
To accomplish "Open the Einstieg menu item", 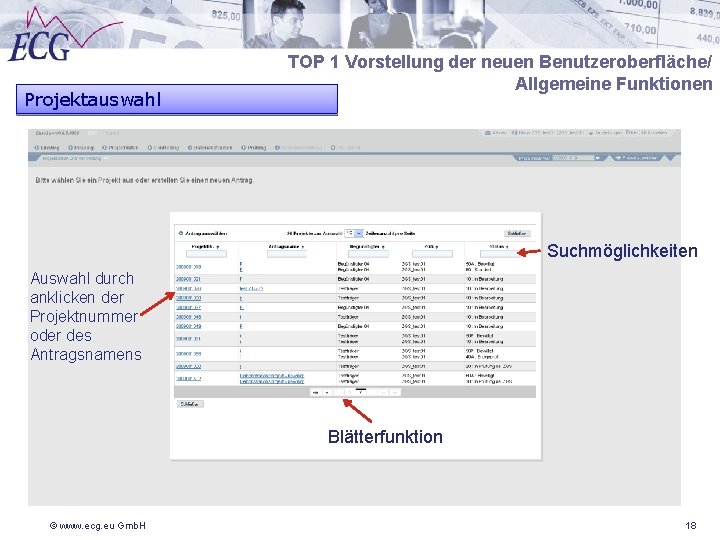I will (47, 148).
